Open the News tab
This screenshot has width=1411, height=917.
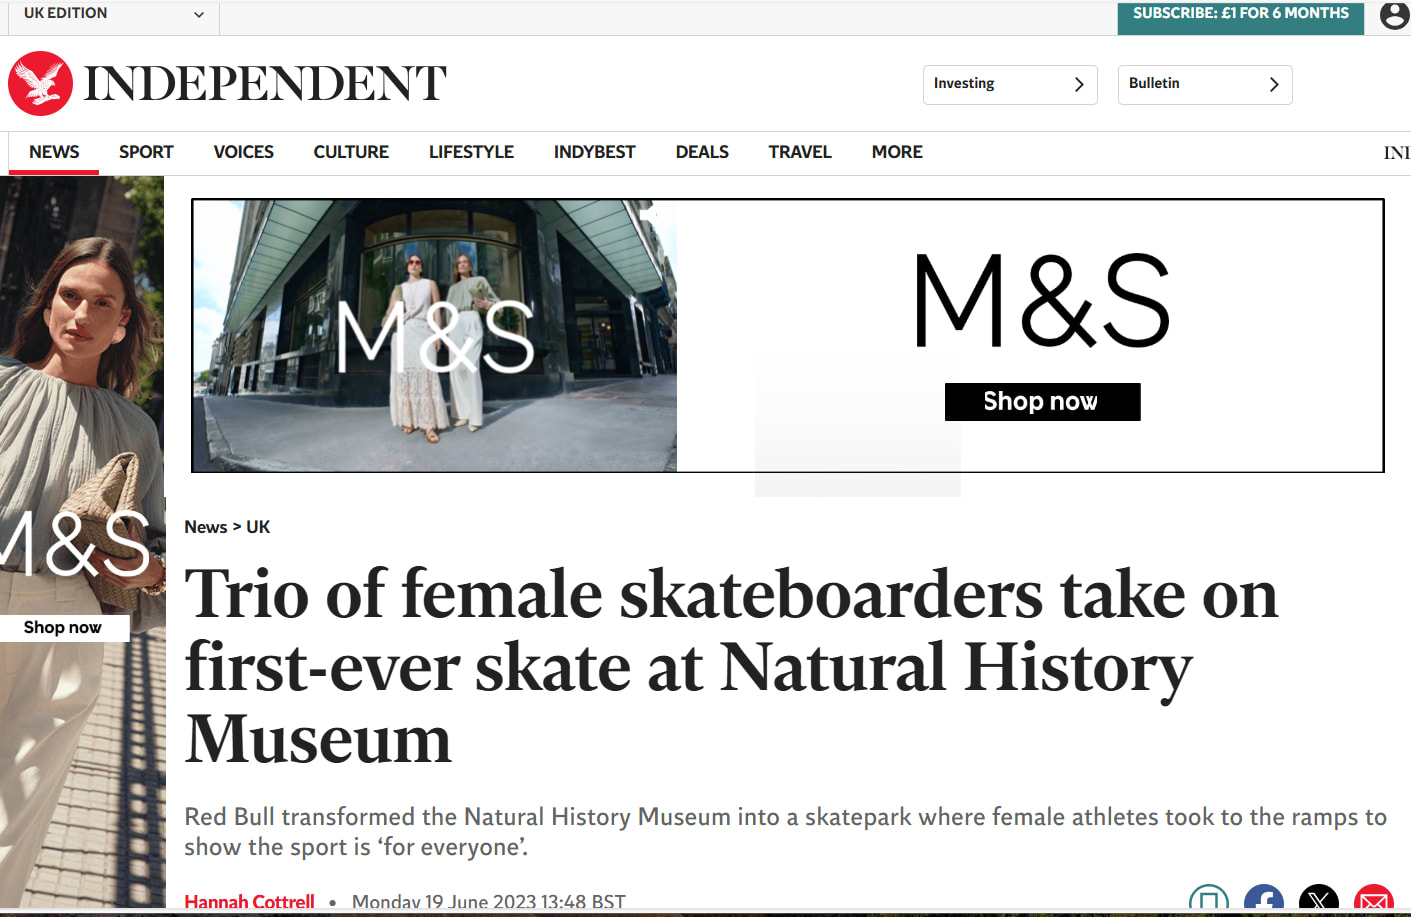click(x=54, y=152)
